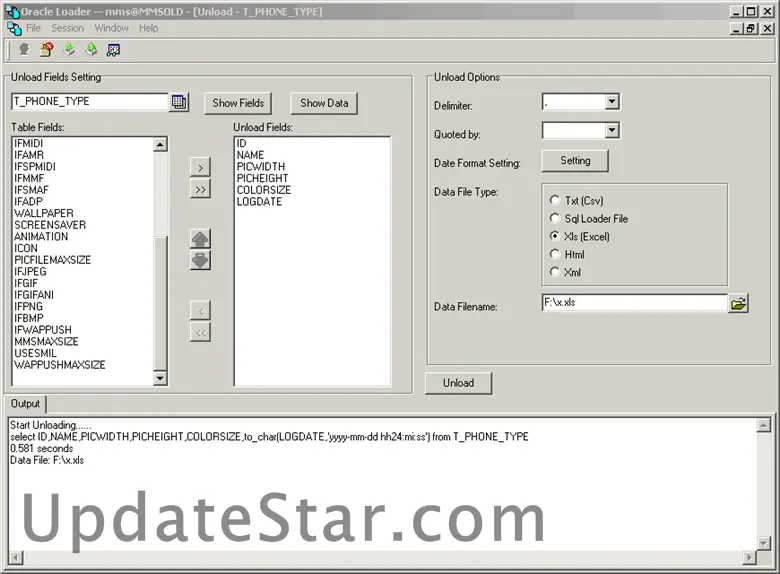Click the table picker icon beside T_PHONE_TYPE

[179, 102]
